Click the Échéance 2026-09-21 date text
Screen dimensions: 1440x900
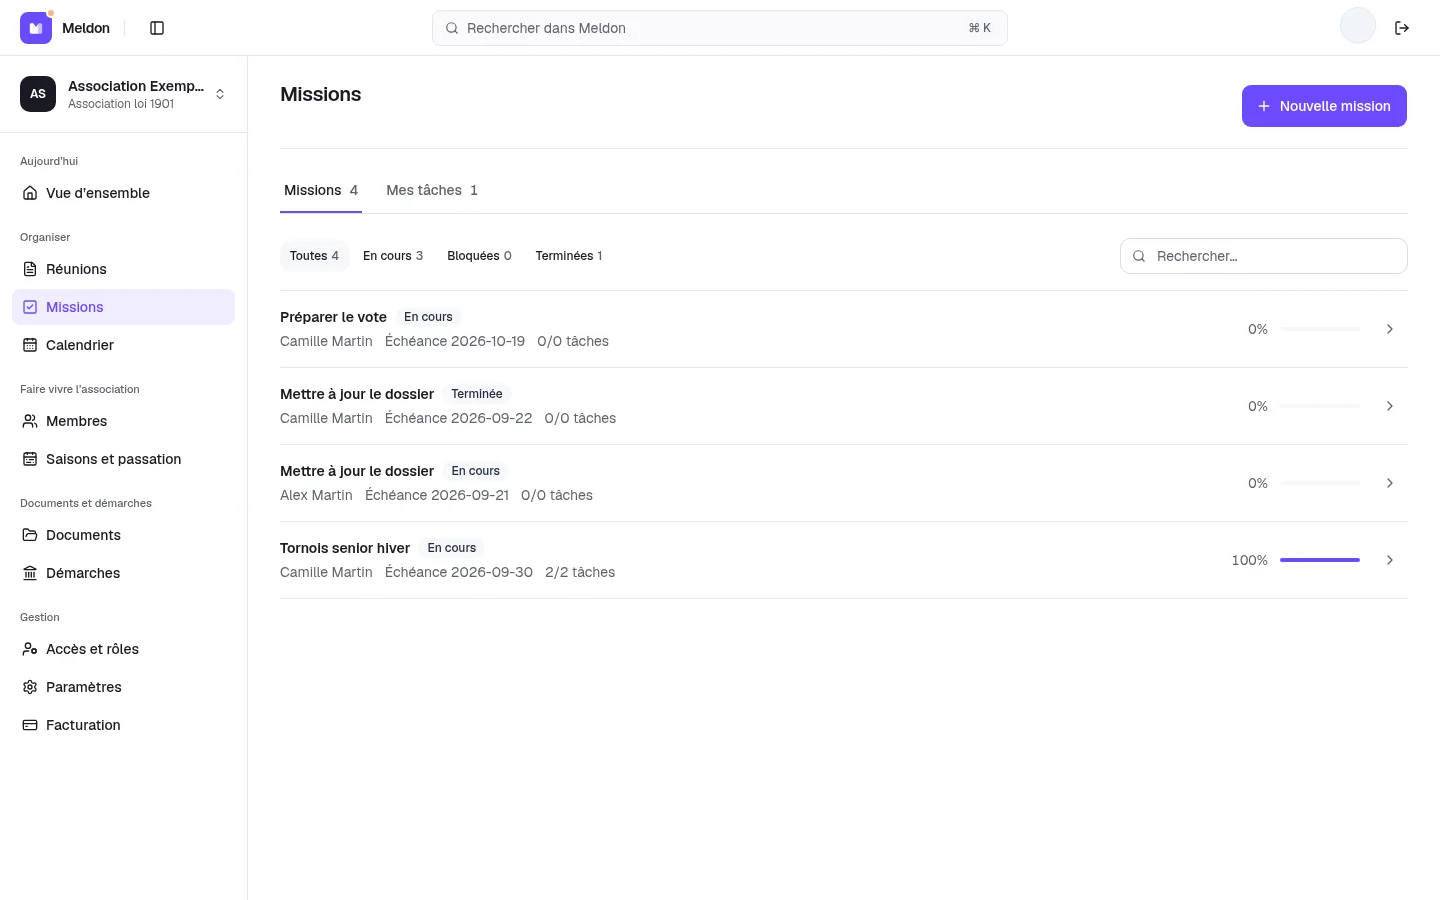(x=437, y=495)
